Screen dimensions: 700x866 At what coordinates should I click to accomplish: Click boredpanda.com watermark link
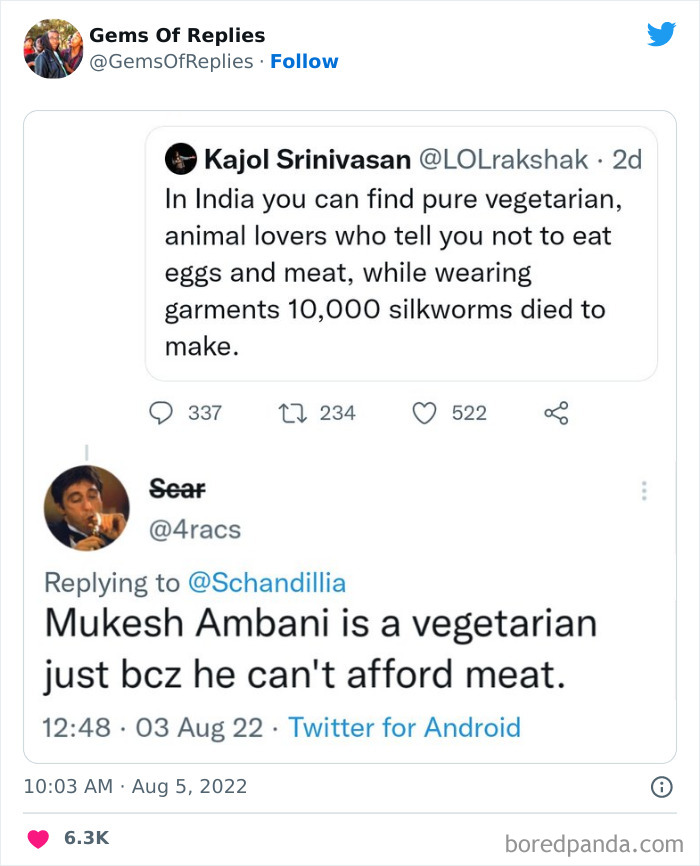597,842
